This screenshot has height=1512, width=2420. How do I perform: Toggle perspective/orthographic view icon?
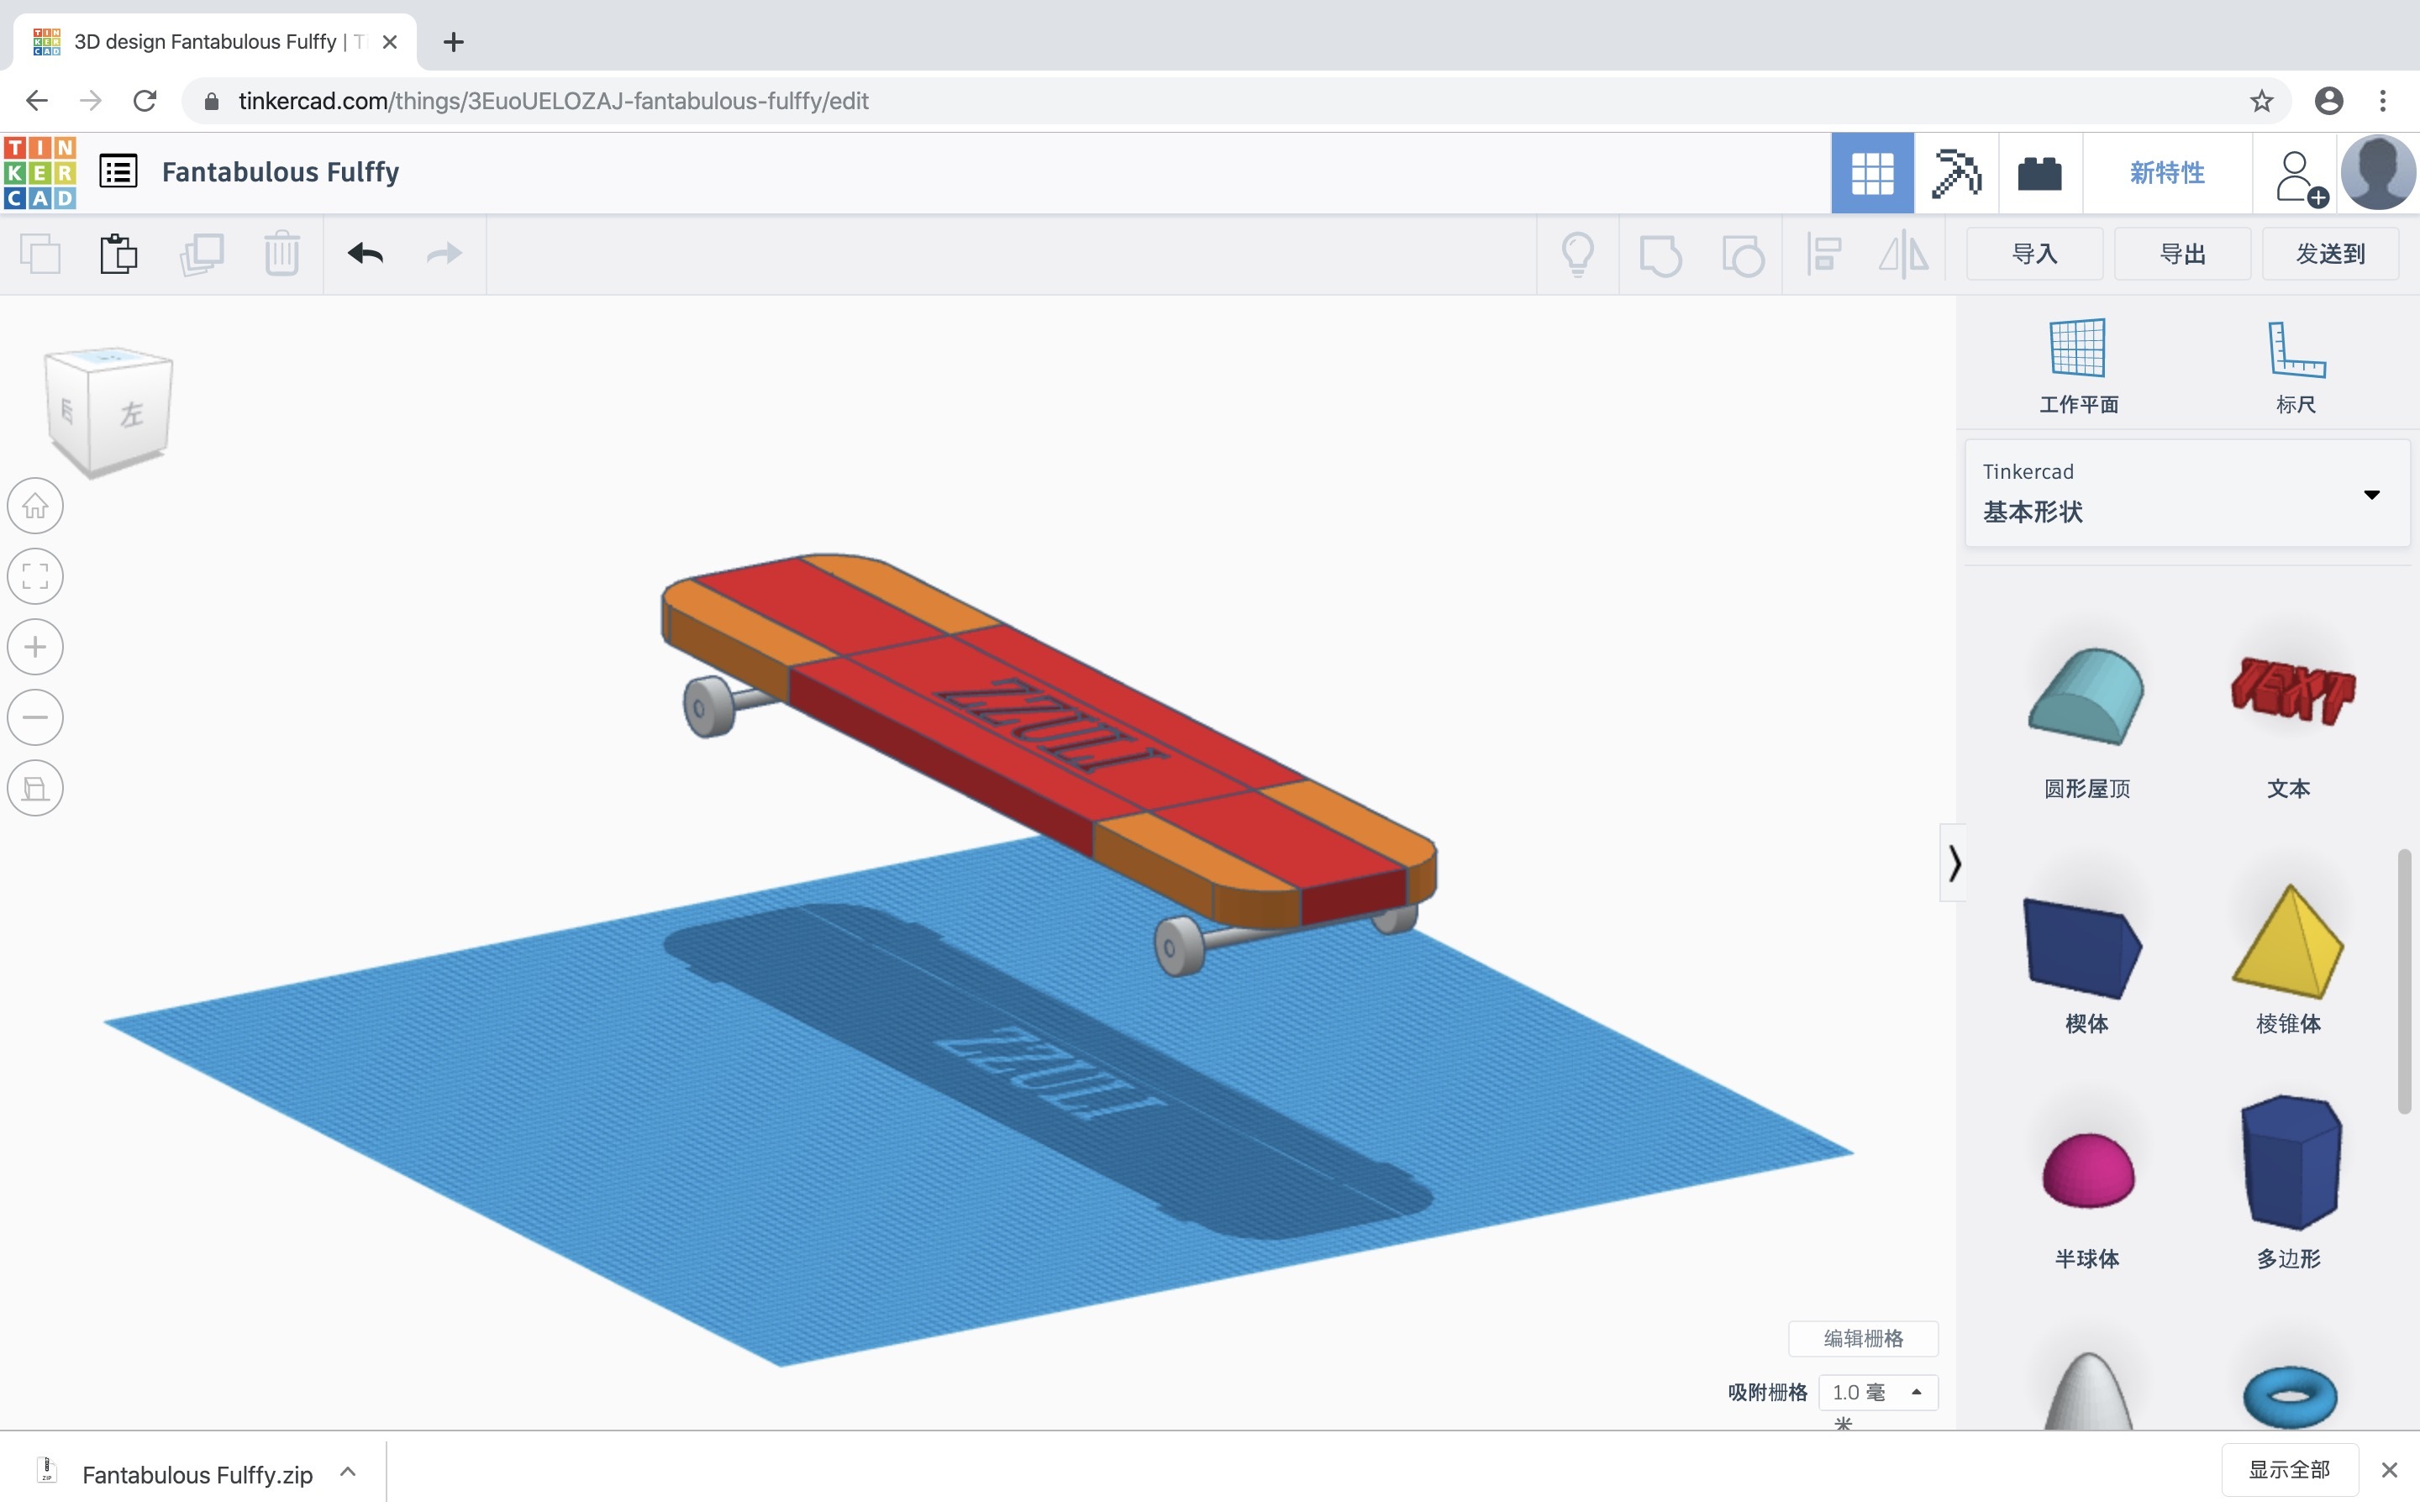point(35,788)
